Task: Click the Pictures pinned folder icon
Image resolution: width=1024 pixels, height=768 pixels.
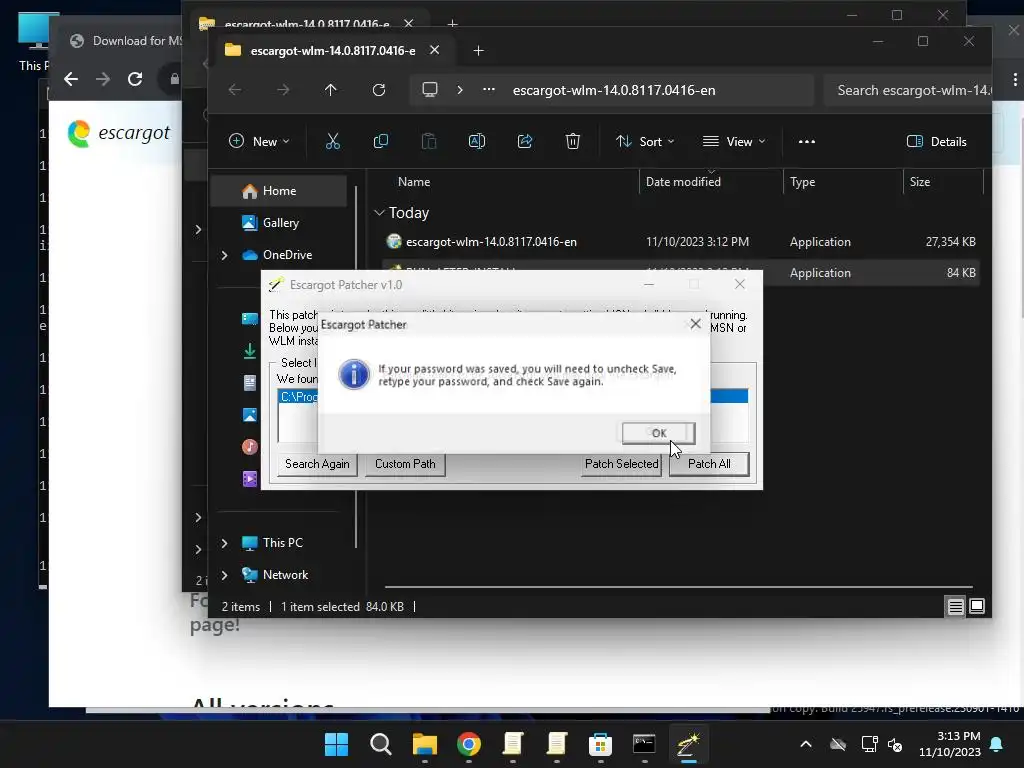Action: (249, 415)
